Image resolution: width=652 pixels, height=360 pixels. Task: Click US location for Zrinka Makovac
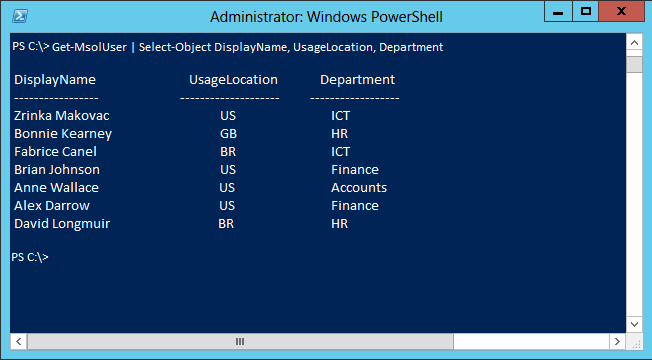(228, 116)
